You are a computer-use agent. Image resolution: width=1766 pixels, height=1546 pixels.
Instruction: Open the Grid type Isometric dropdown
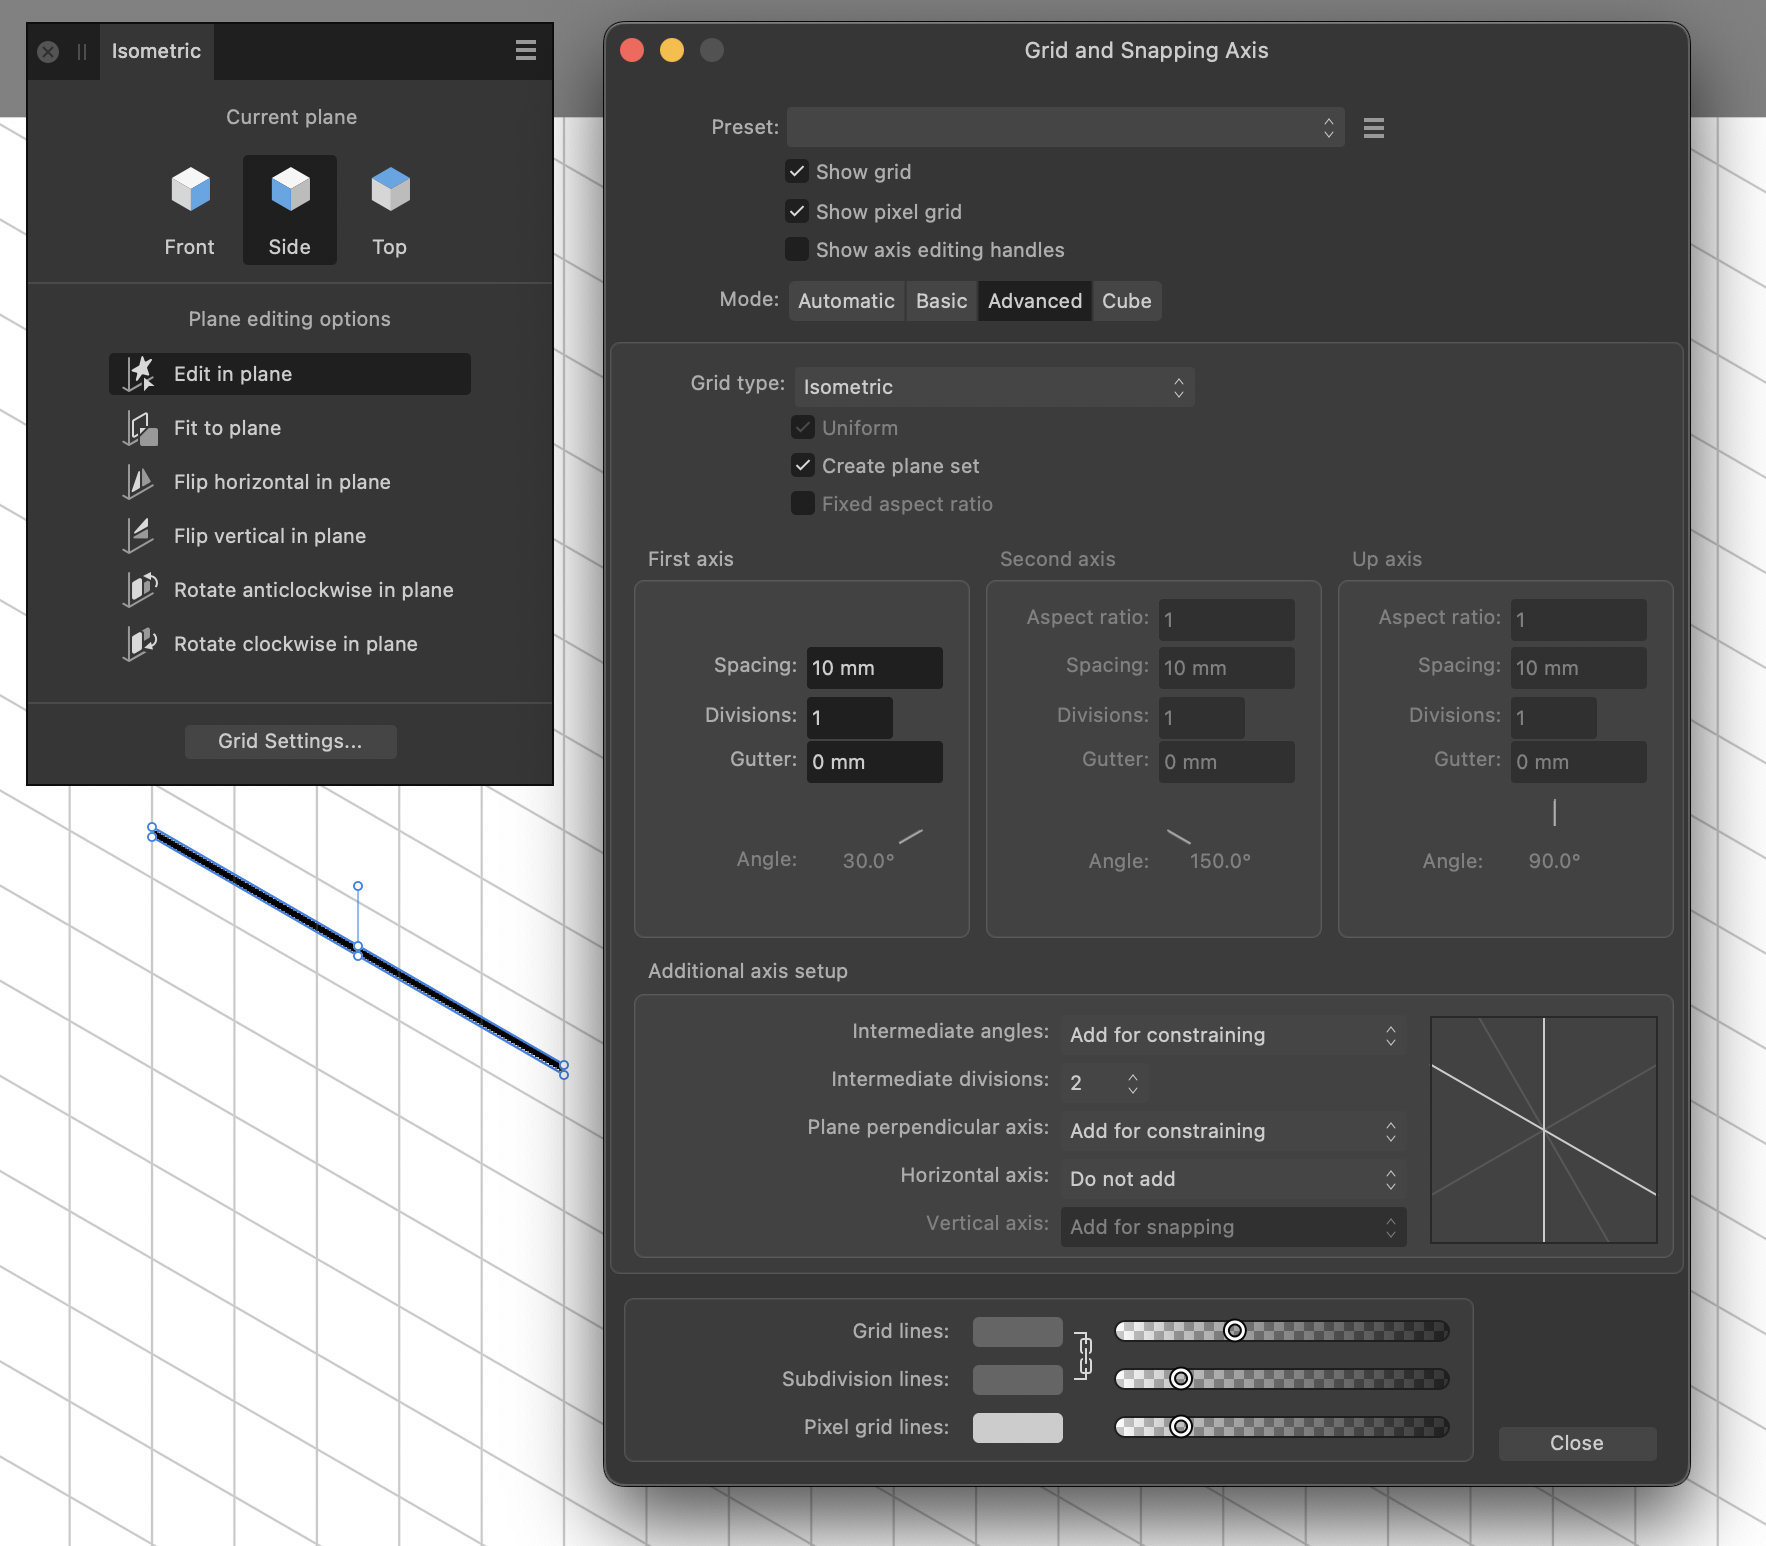point(995,387)
